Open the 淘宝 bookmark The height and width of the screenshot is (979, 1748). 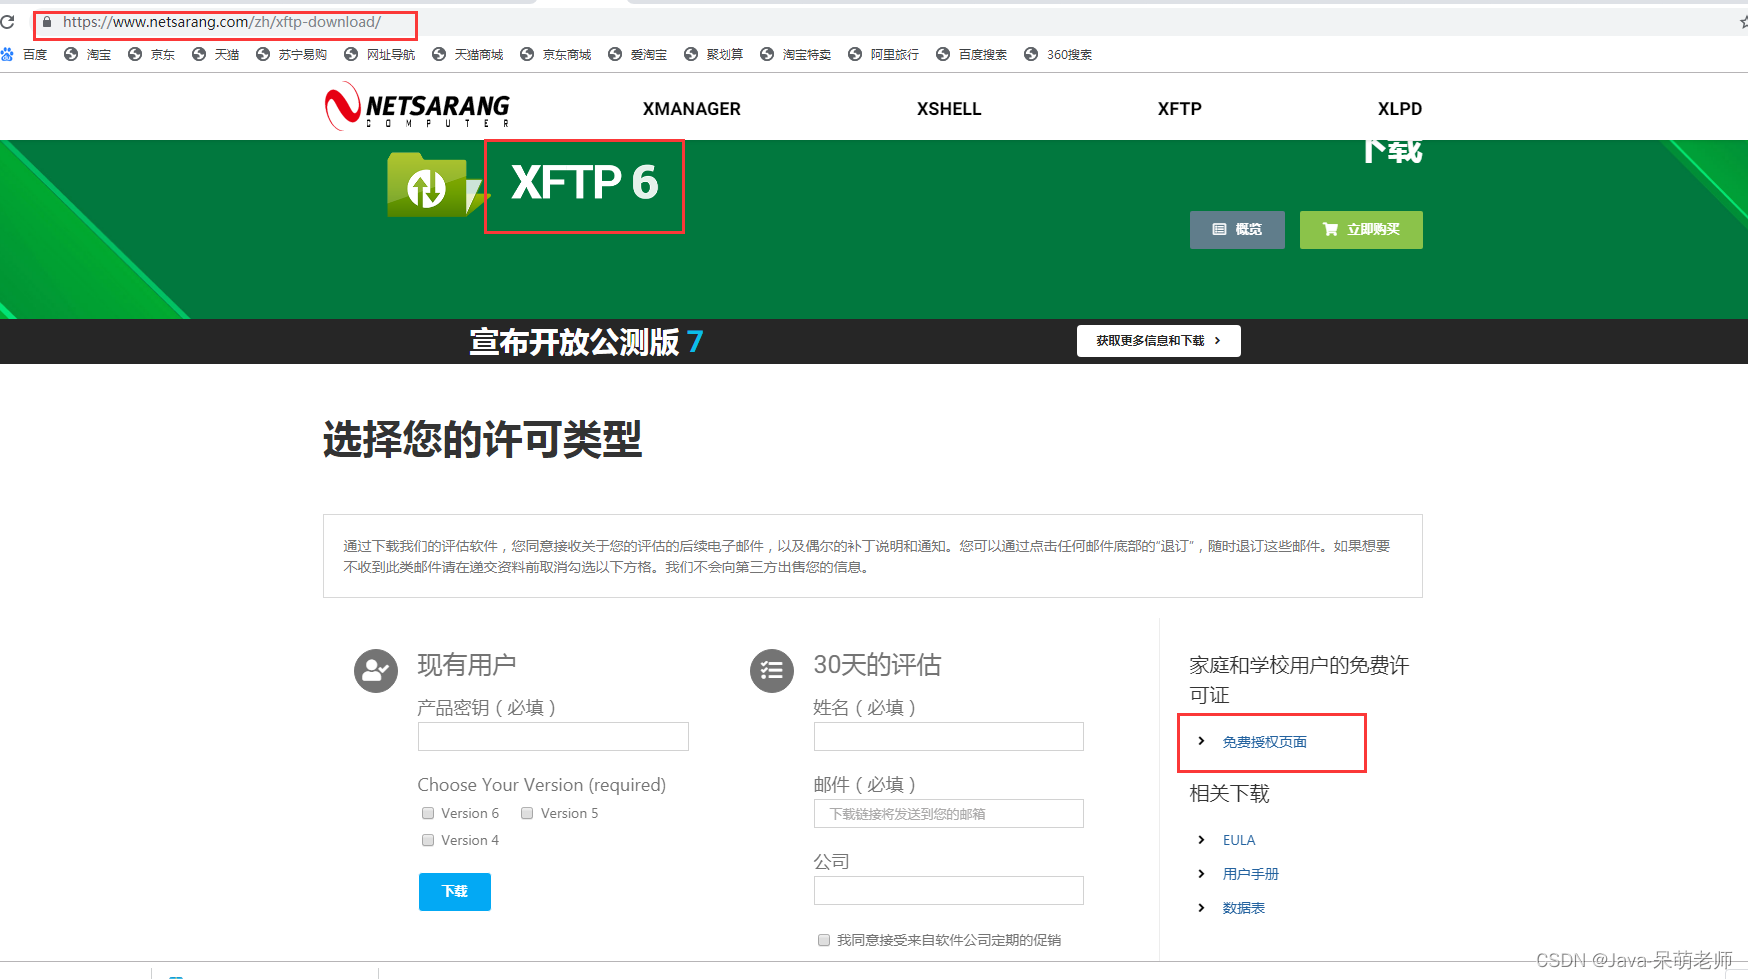click(88, 54)
